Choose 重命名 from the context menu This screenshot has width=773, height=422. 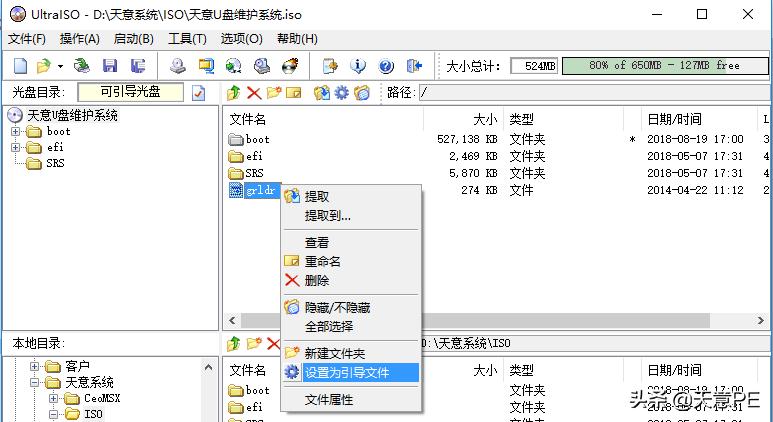[x=351, y=261]
